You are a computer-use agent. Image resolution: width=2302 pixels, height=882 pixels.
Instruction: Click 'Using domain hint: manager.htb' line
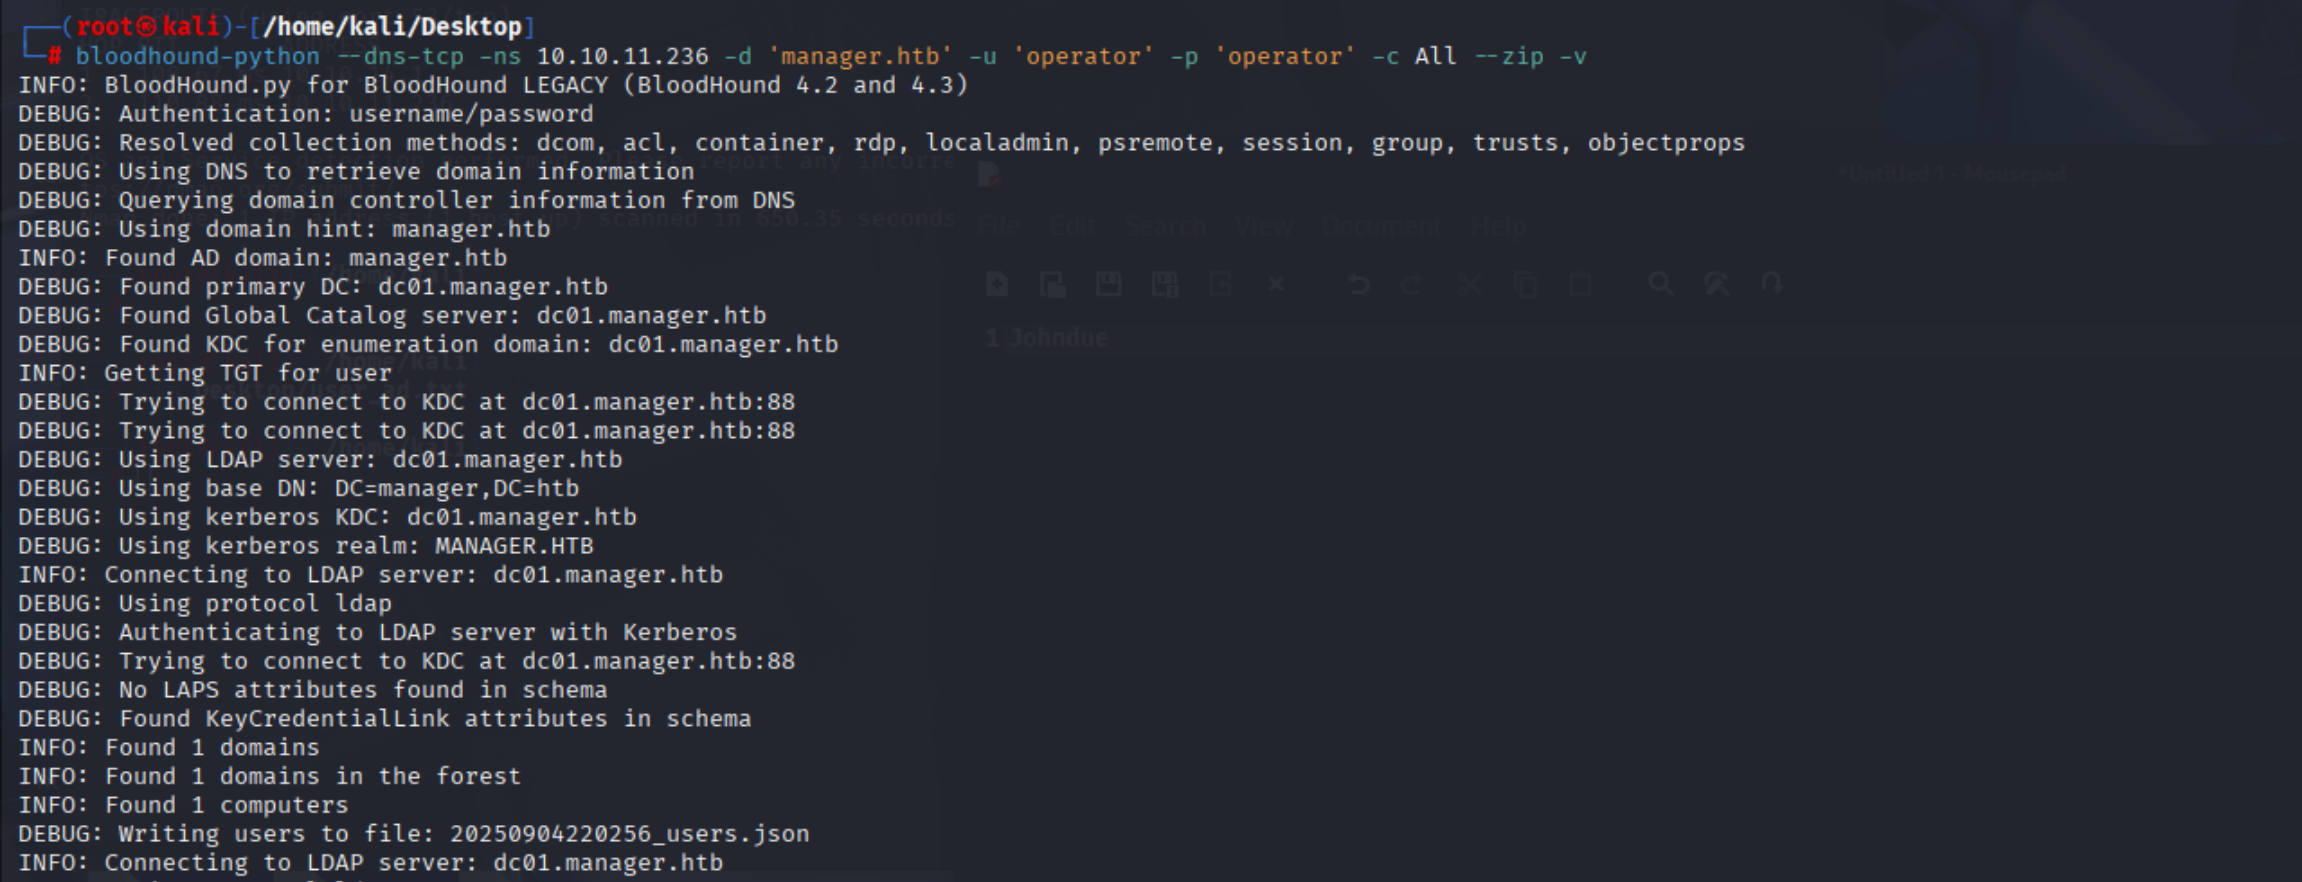click(x=284, y=230)
